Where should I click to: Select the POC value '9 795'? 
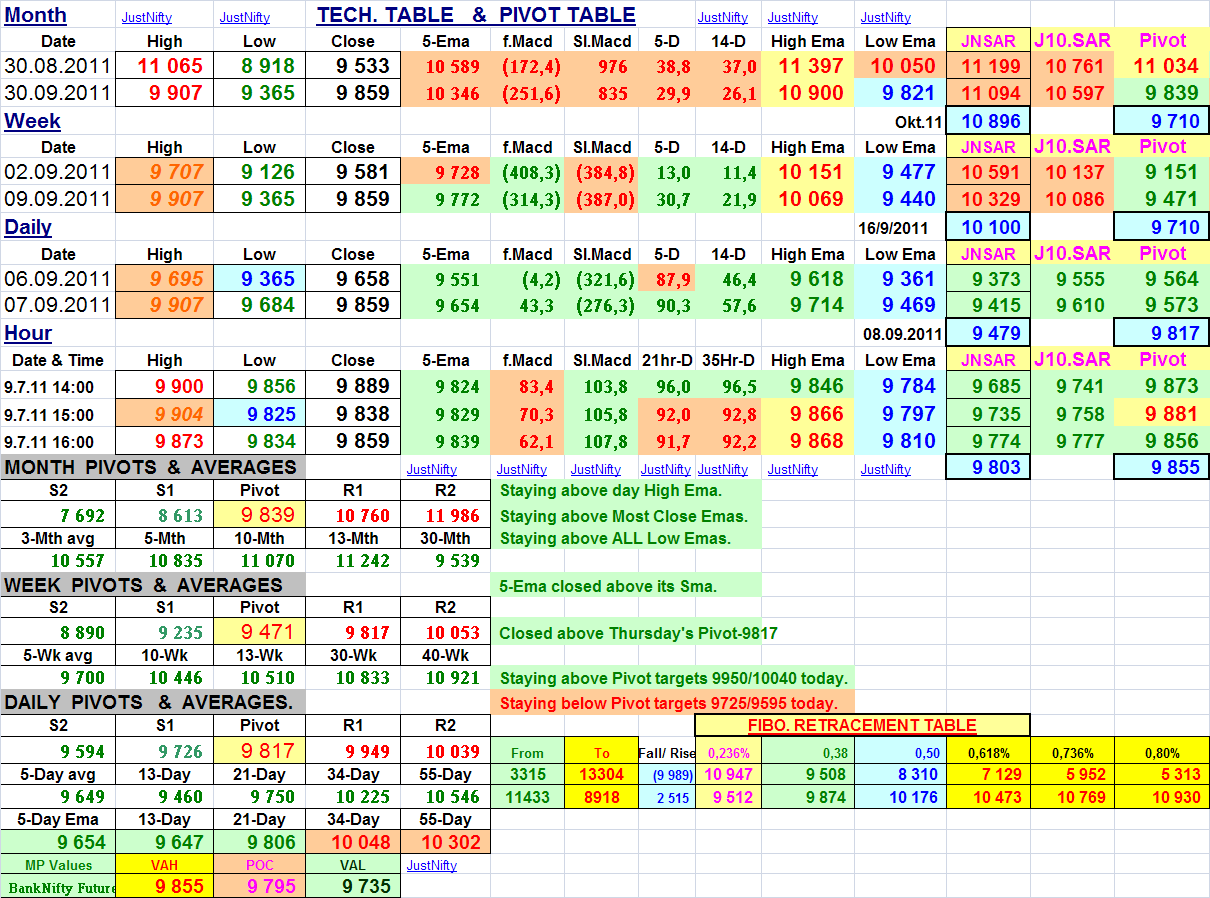click(259, 886)
